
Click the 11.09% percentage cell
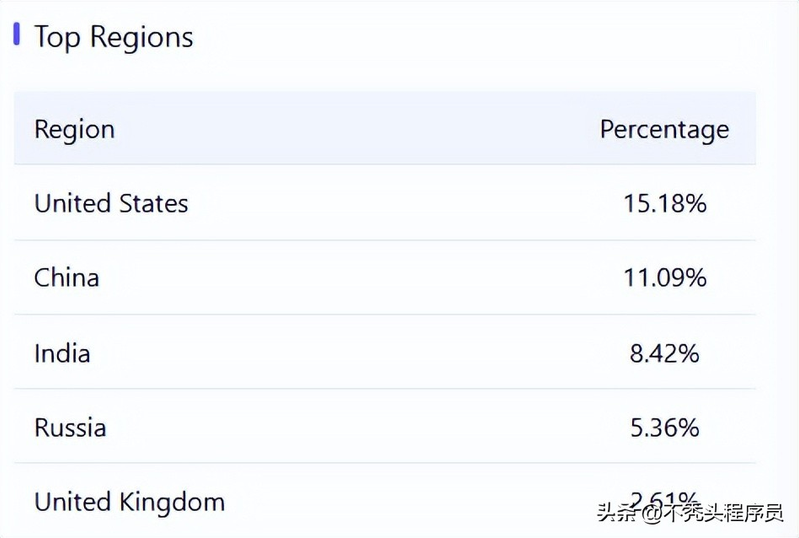(x=665, y=277)
